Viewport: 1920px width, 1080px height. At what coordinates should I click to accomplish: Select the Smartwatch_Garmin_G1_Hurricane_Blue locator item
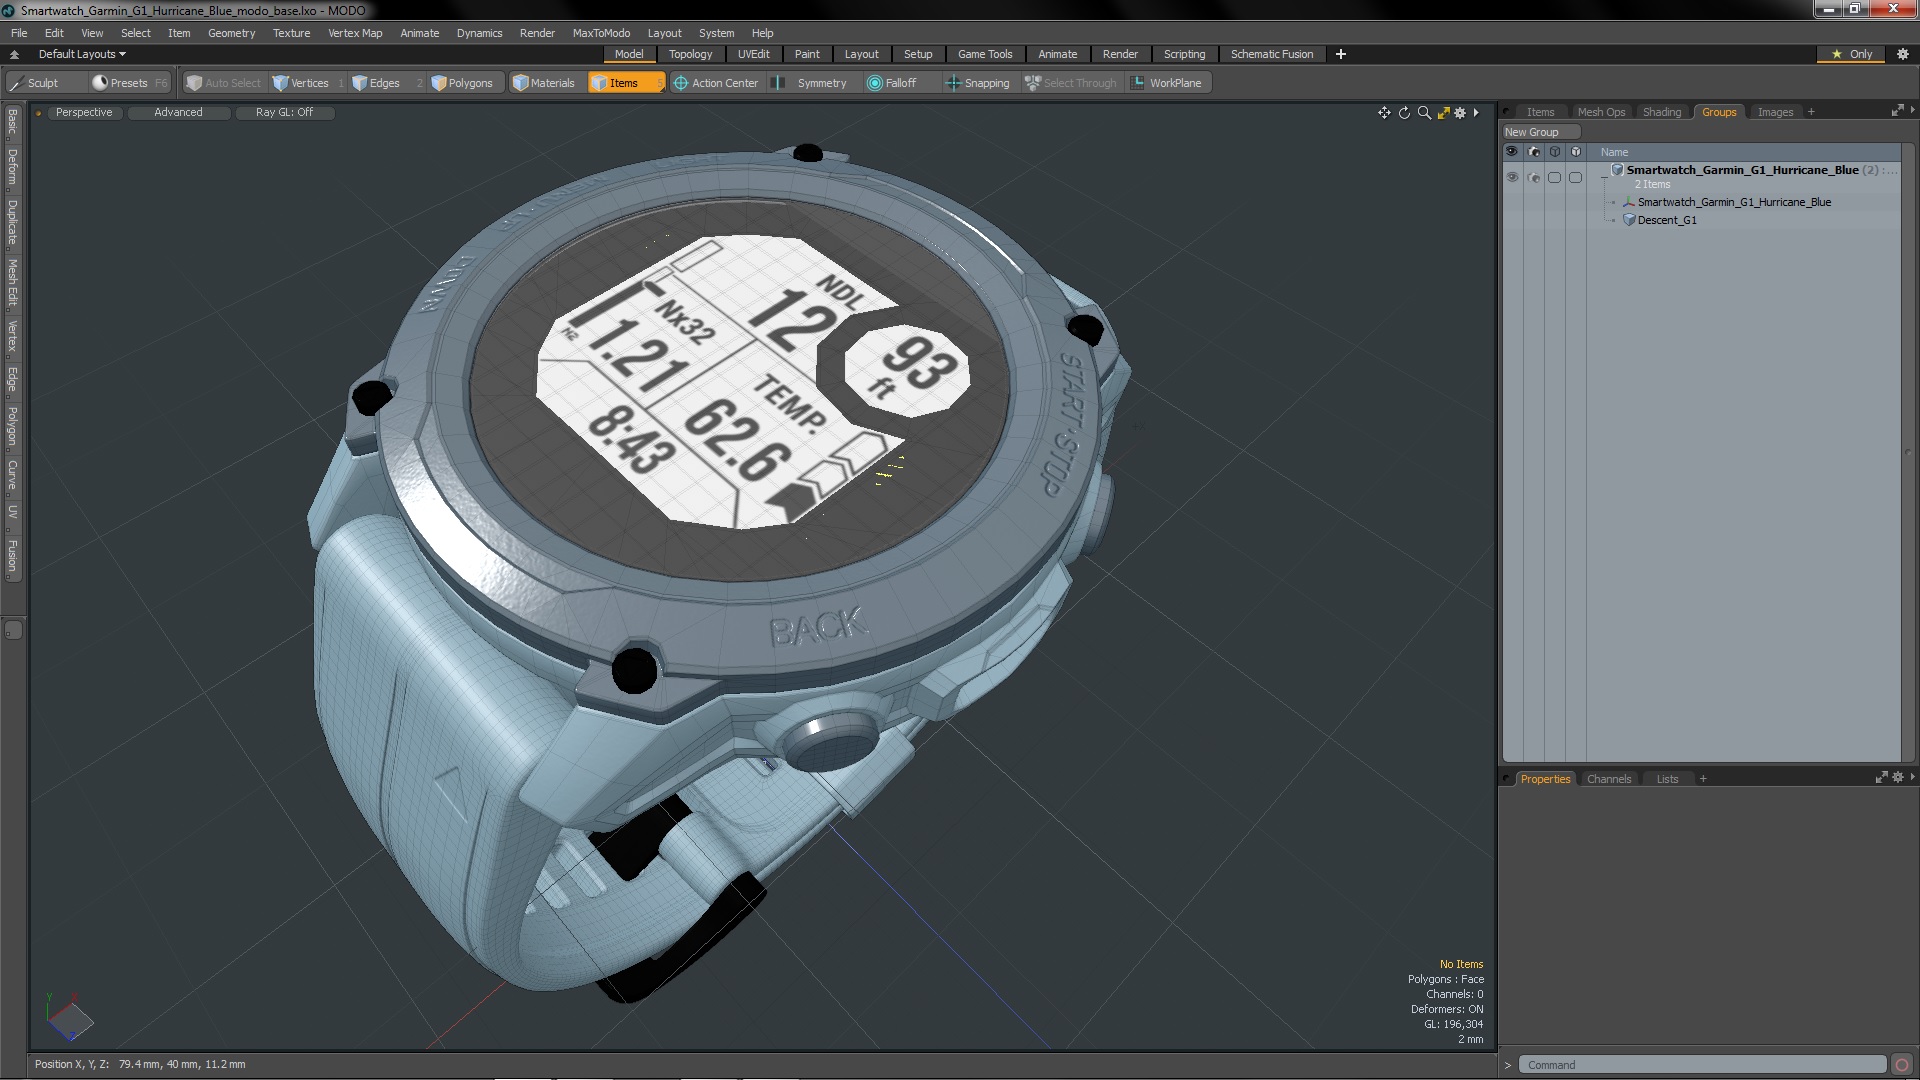click(x=1733, y=202)
